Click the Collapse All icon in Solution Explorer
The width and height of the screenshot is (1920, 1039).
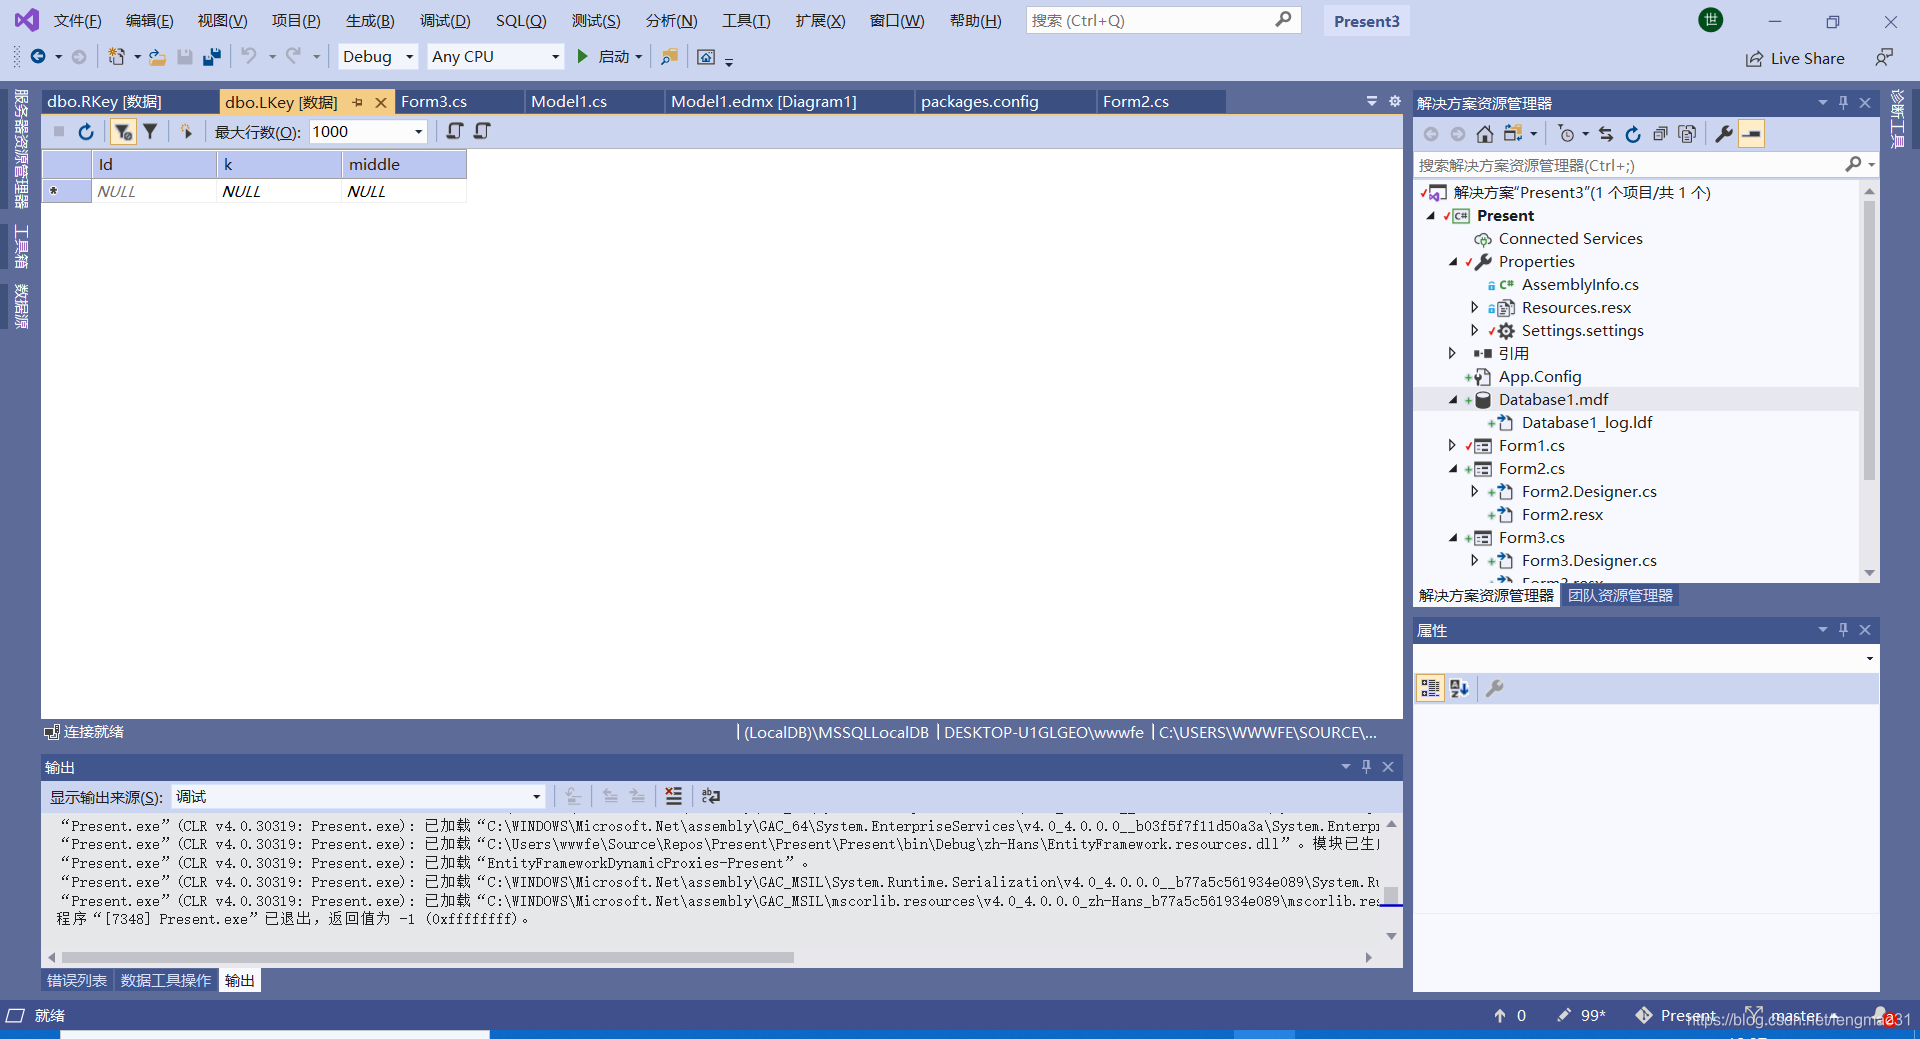pos(1660,134)
